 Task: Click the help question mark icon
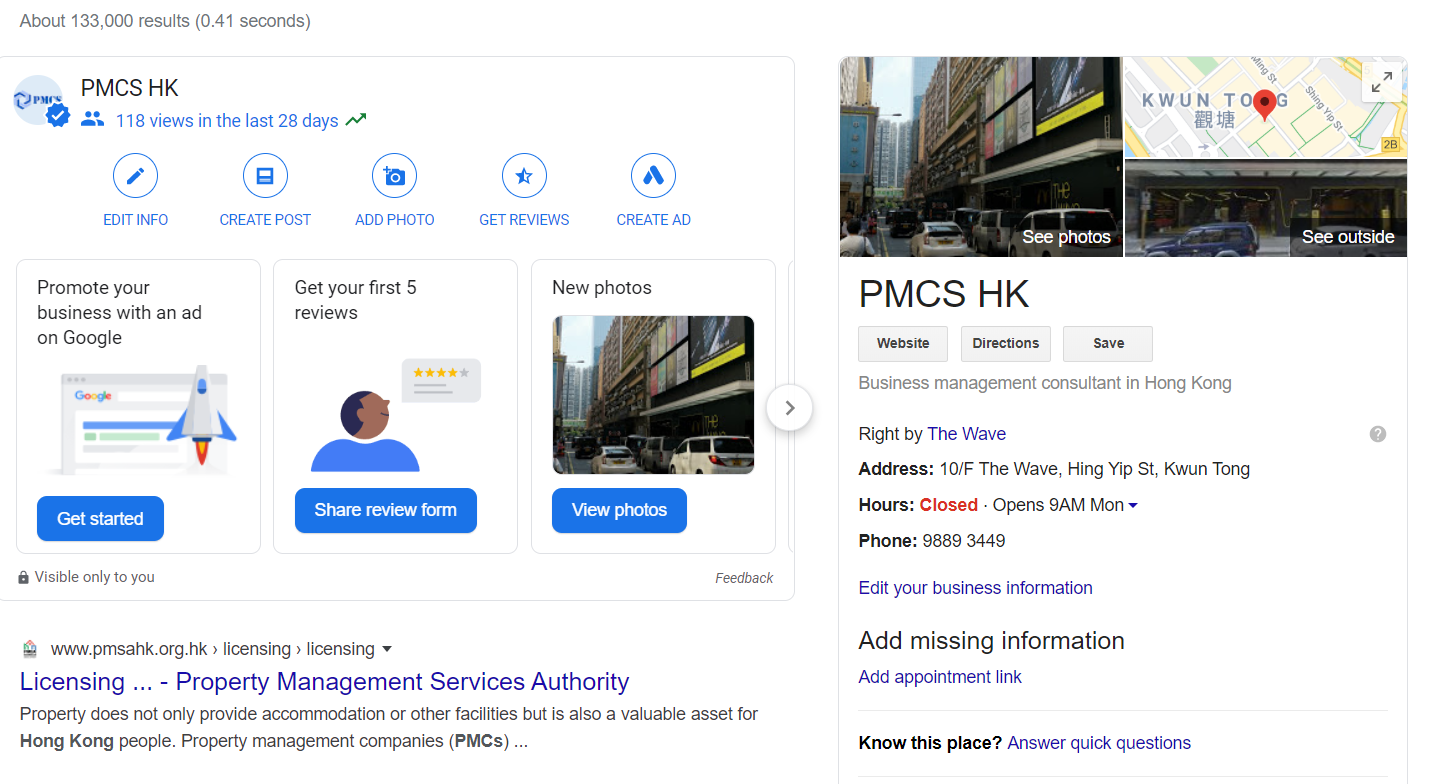click(1378, 434)
